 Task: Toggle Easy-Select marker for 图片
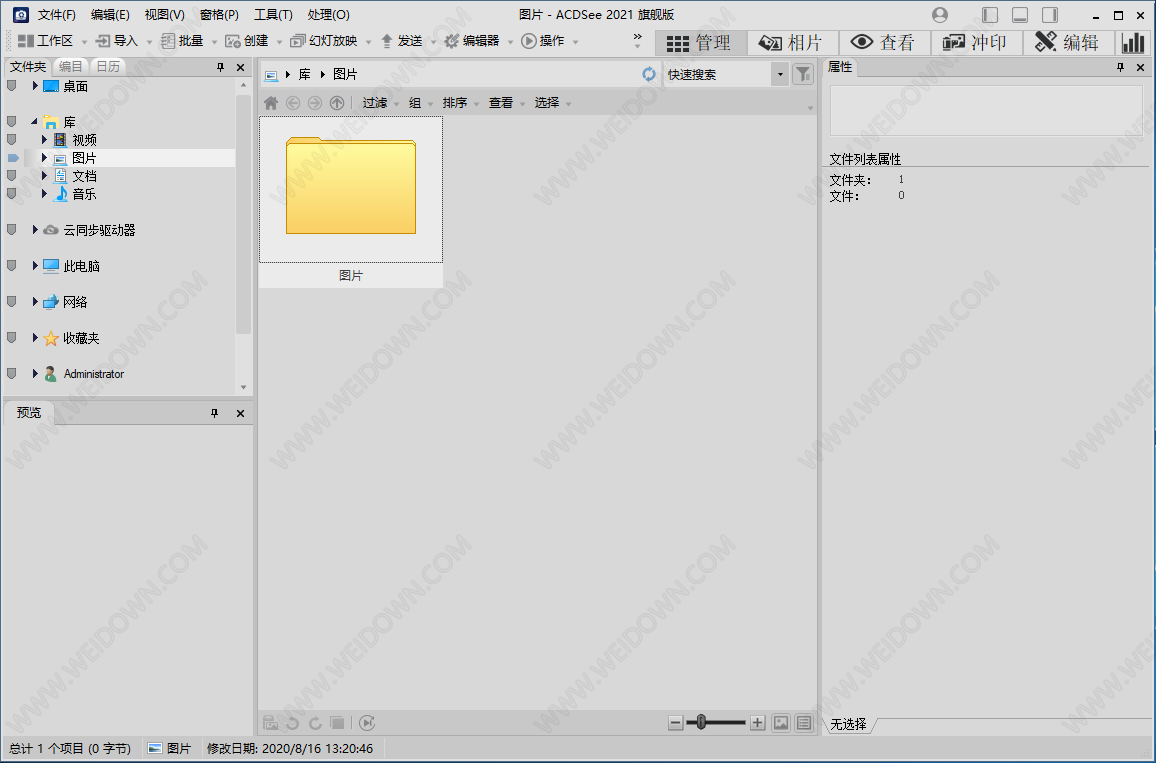(x=13, y=158)
